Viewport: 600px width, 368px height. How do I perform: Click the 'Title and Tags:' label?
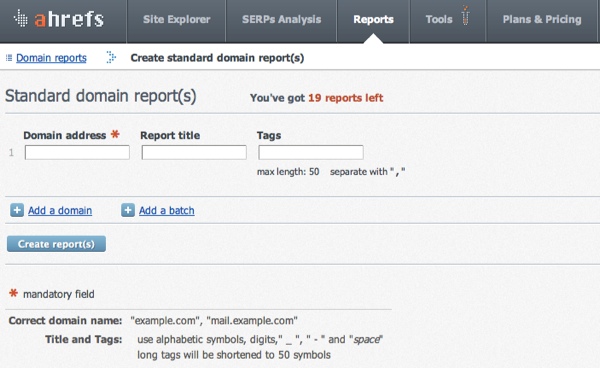coord(84,339)
